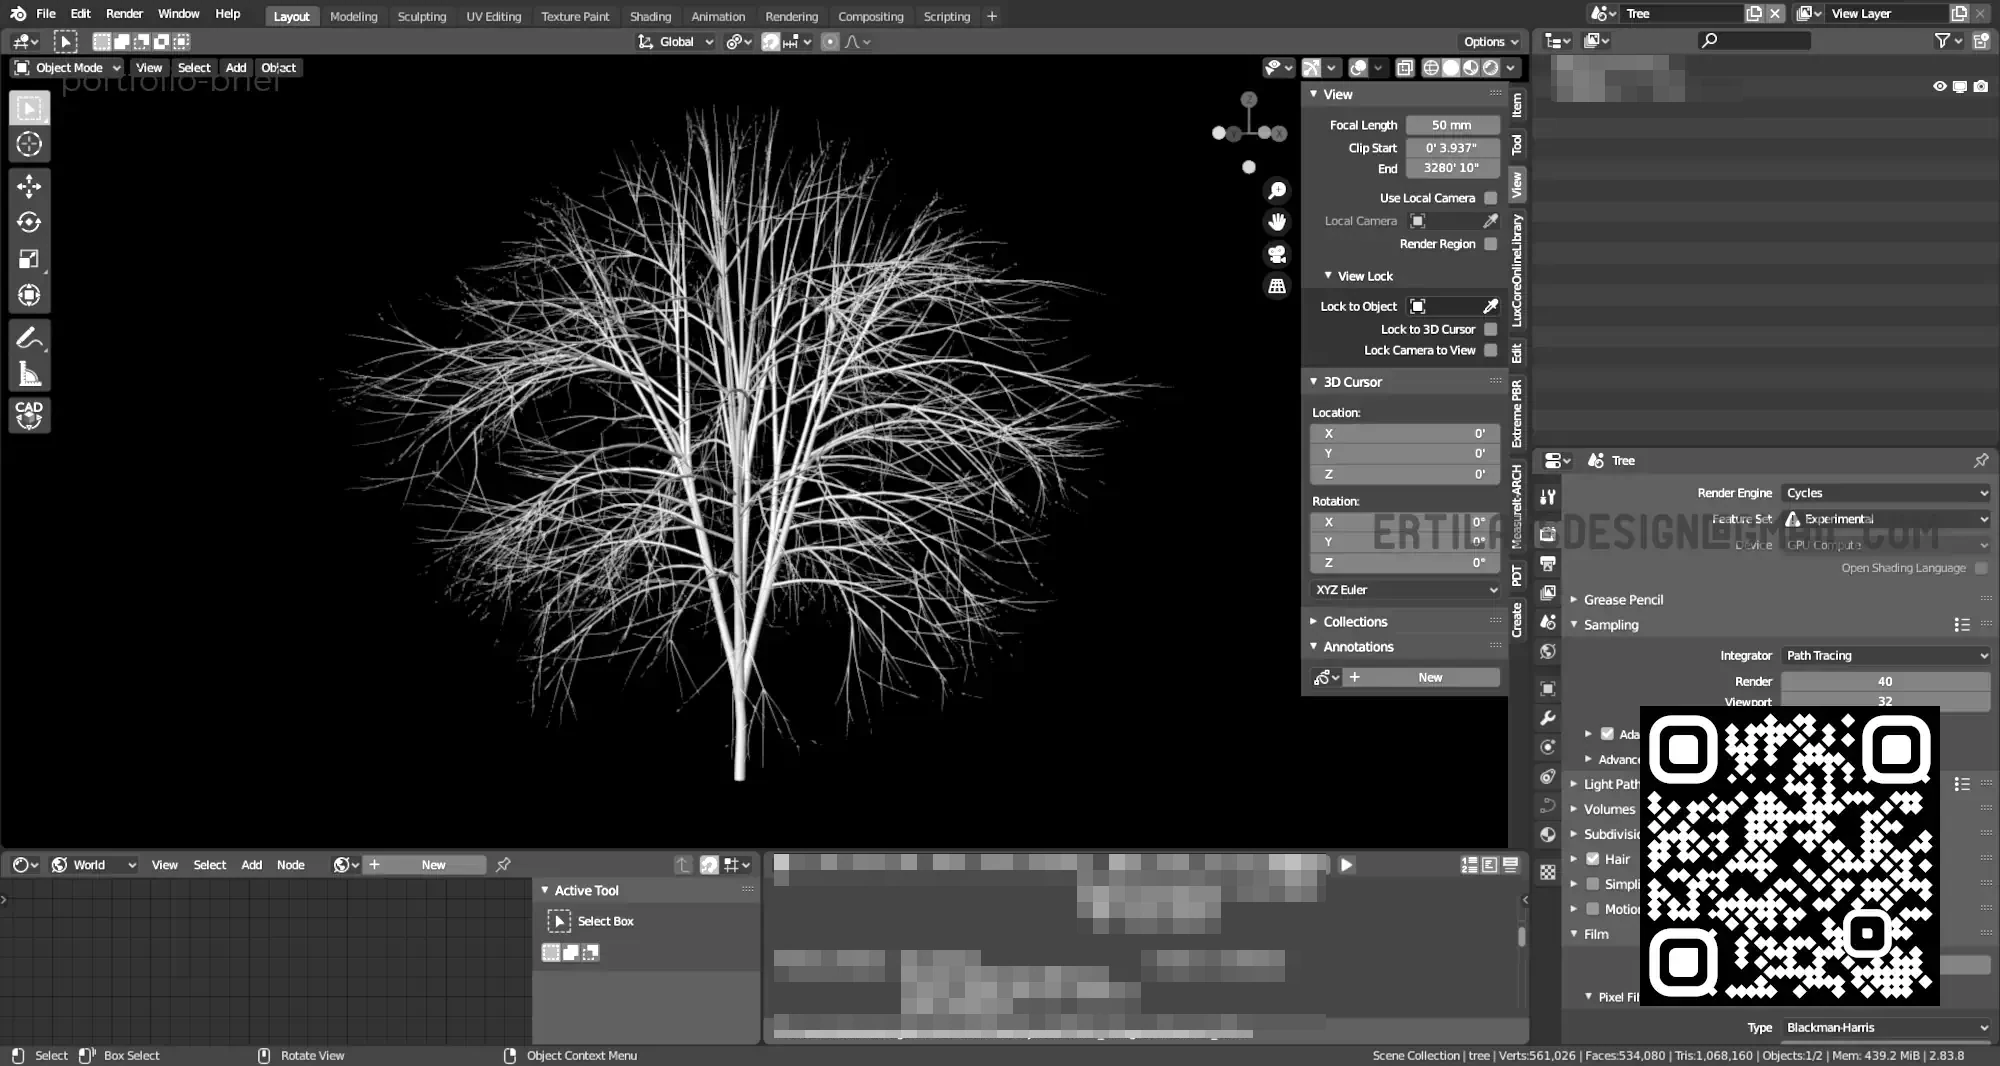
Task: Switch to the Shading workspace tab
Action: [x=650, y=16]
